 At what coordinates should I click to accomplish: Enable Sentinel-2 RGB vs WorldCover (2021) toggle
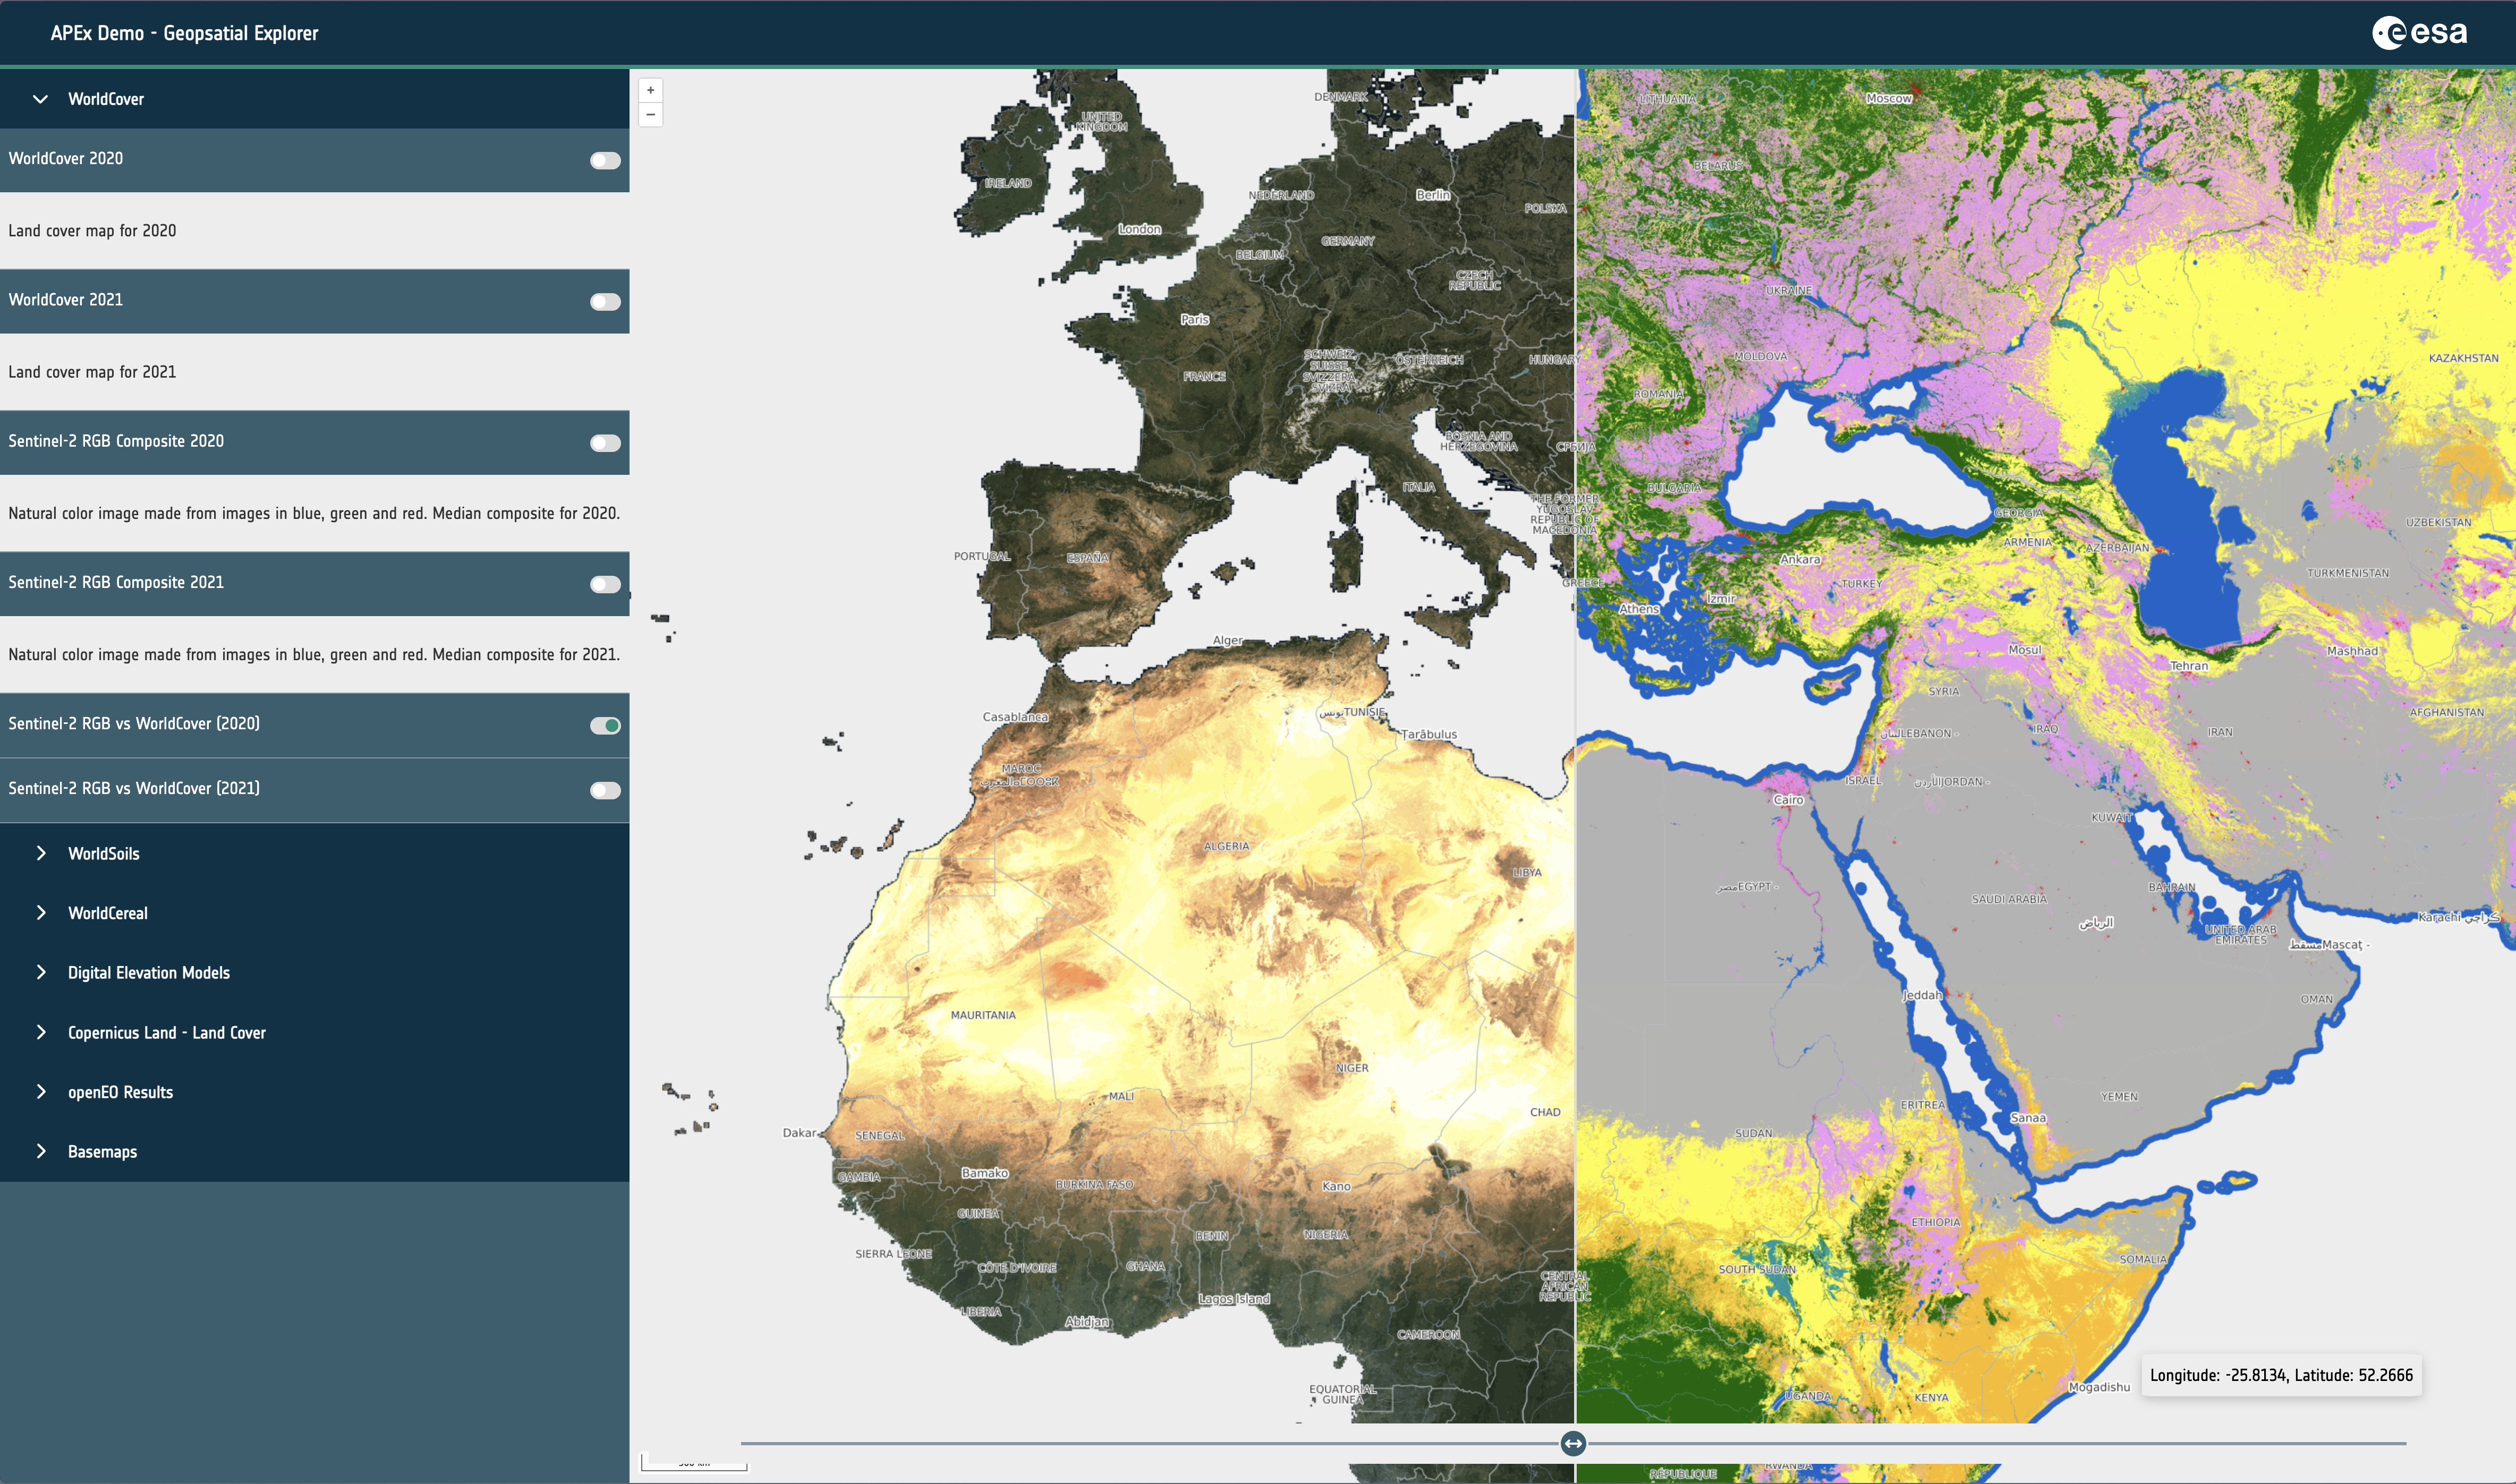(x=605, y=790)
